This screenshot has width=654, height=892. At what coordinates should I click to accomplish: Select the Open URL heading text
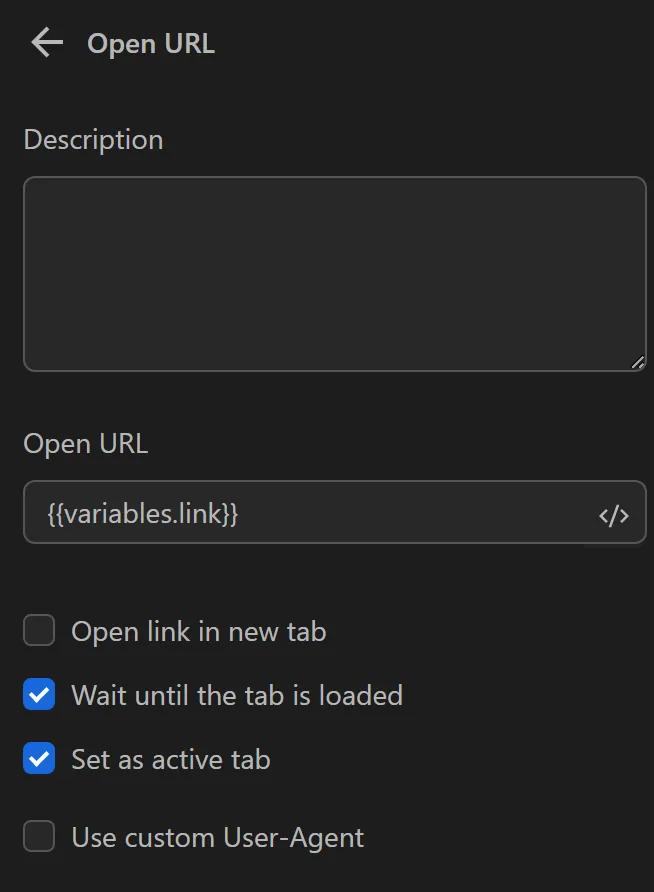coord(151,43)
